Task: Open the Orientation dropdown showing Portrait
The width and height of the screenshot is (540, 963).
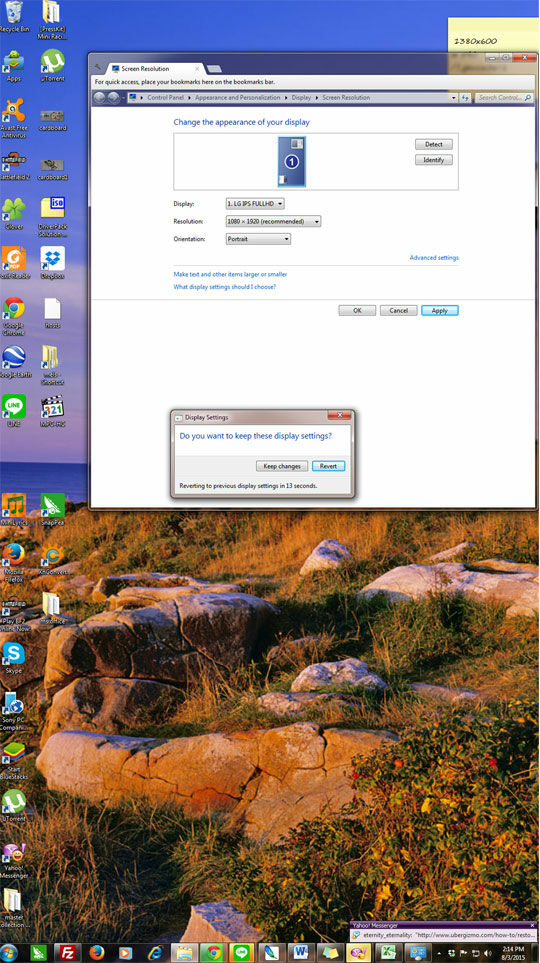Action: click(x=258, y=239)
